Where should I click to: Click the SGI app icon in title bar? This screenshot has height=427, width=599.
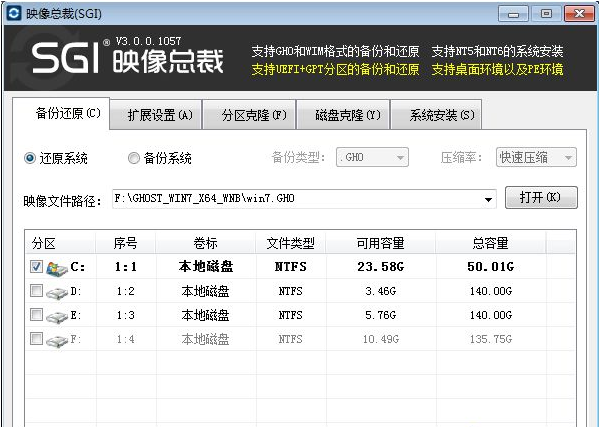(x=14, y=14)
